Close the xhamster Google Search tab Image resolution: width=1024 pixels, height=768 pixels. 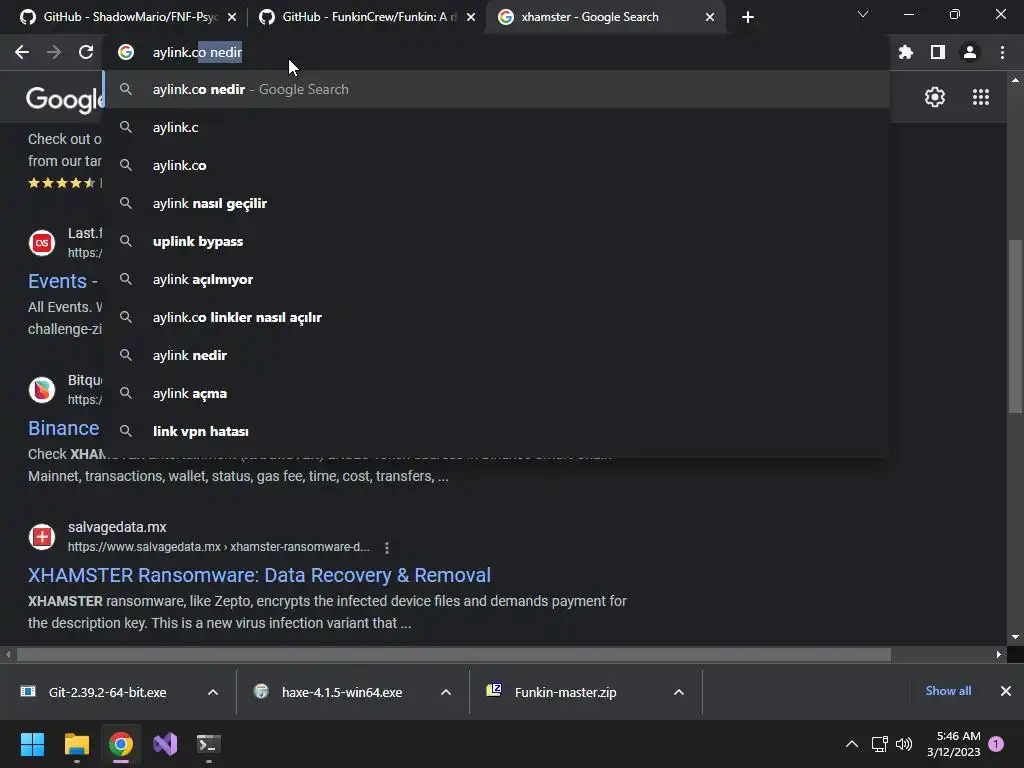[710, 17]
